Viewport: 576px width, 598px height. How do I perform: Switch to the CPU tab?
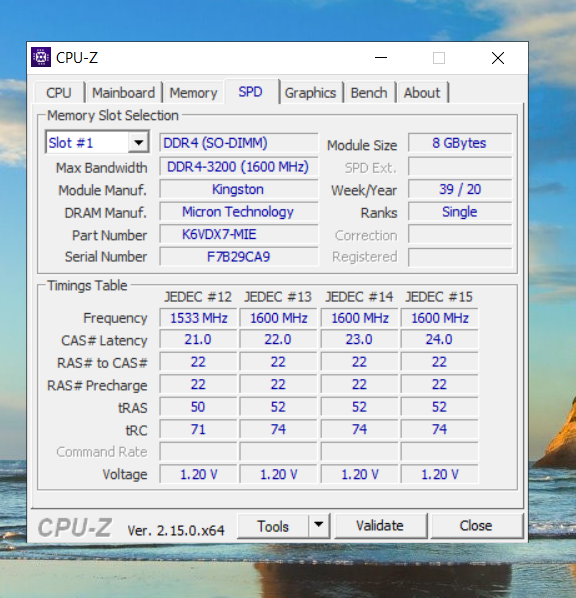pyautogui.click(x=59, y=93)
